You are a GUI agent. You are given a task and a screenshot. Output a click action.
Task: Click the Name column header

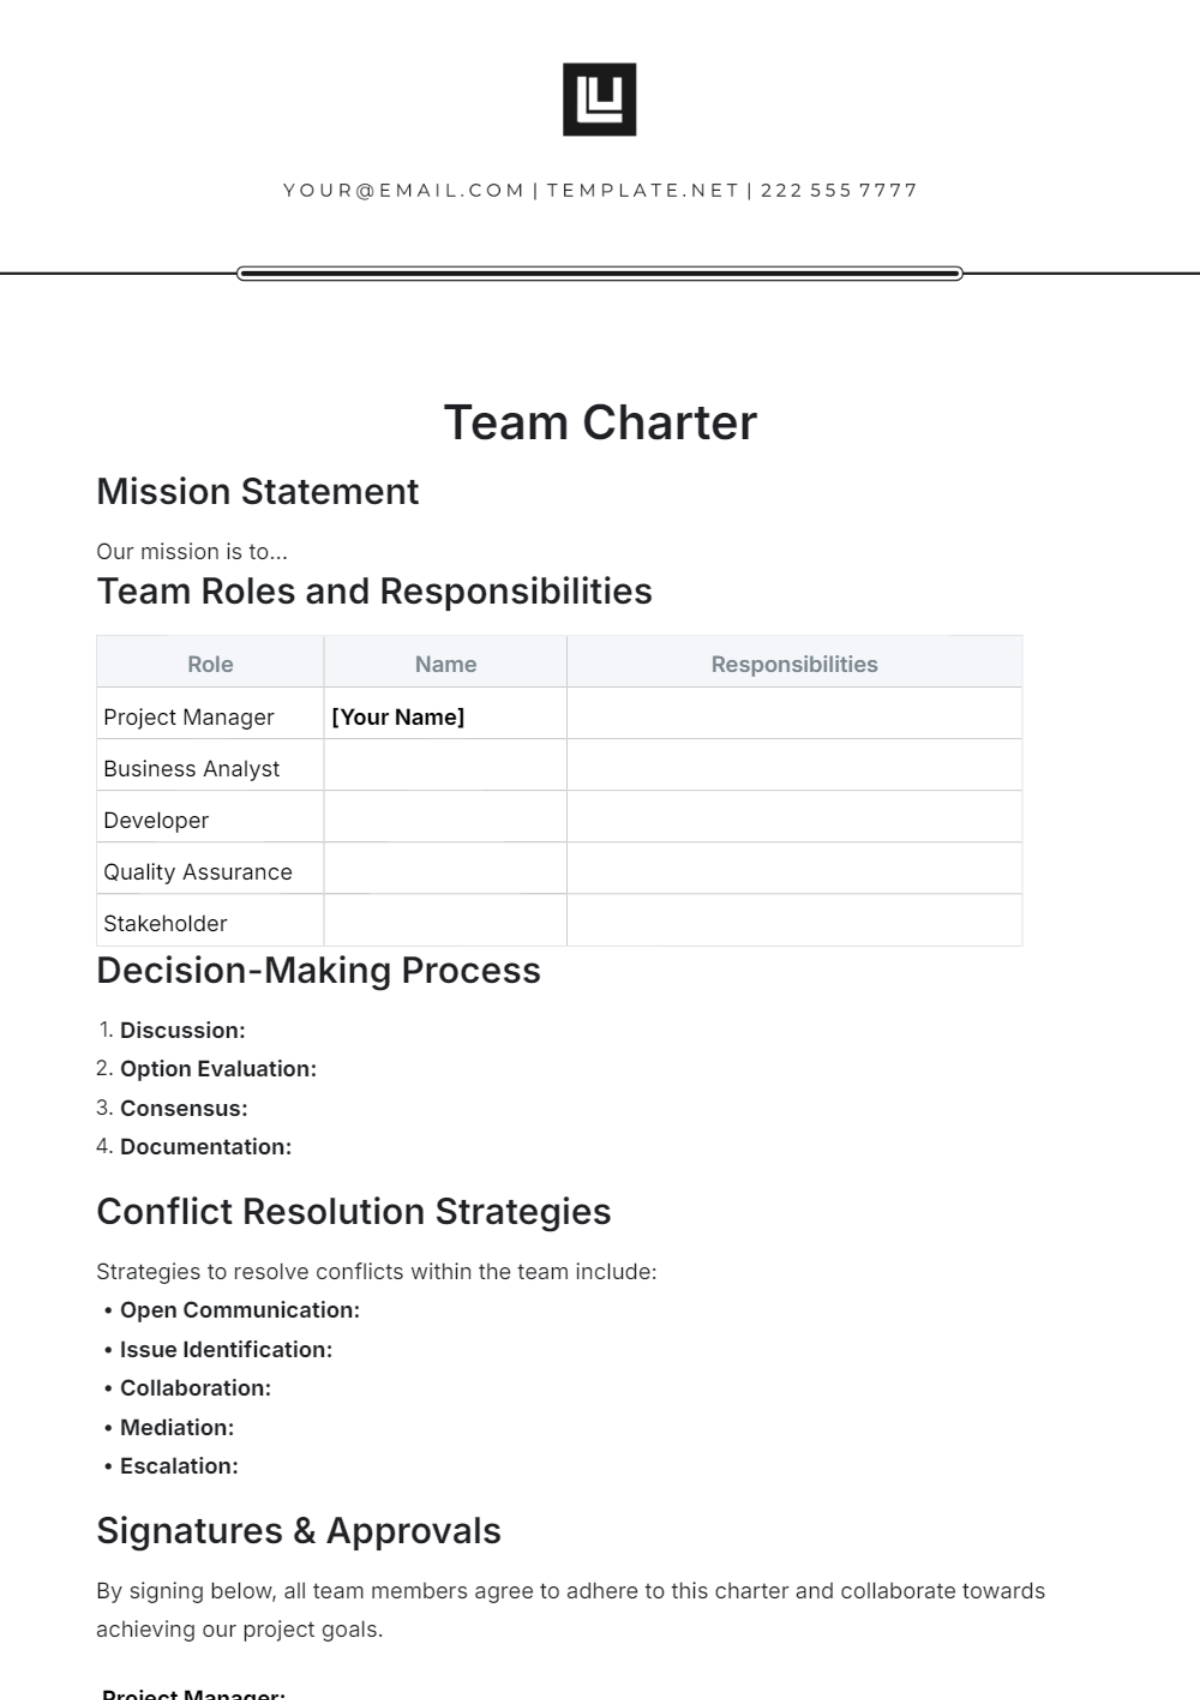445,664
